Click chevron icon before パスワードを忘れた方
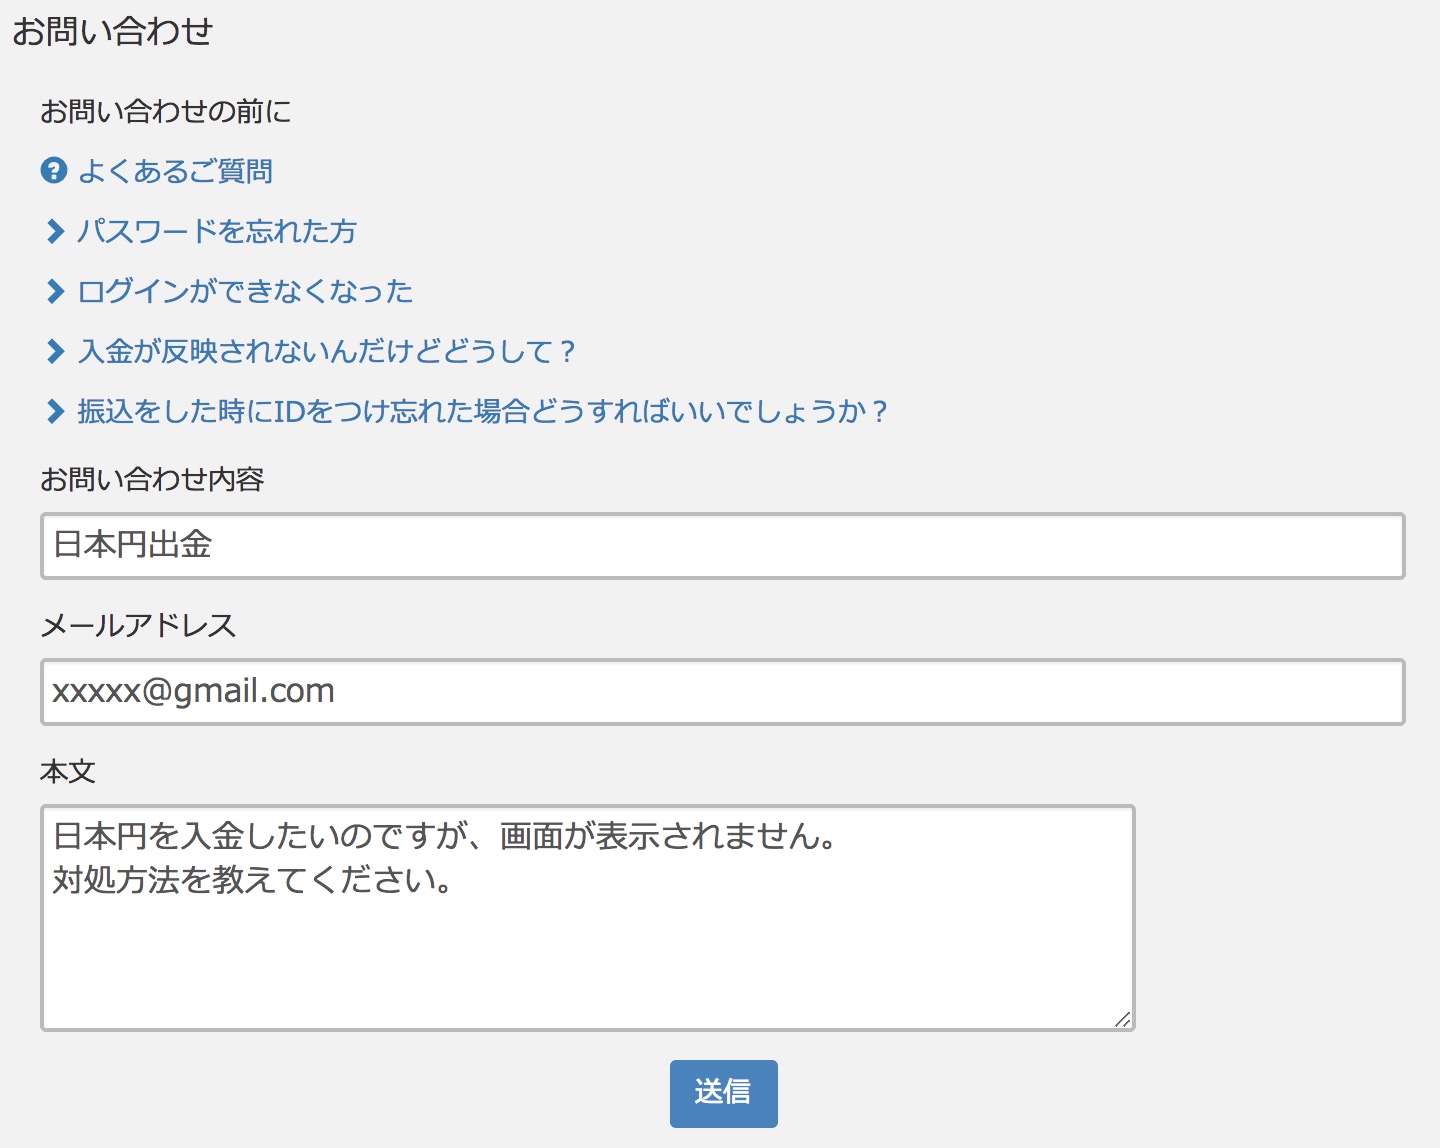This screenshot has width=1440, height=1148. pyautogui.click(x=56, y=231)
